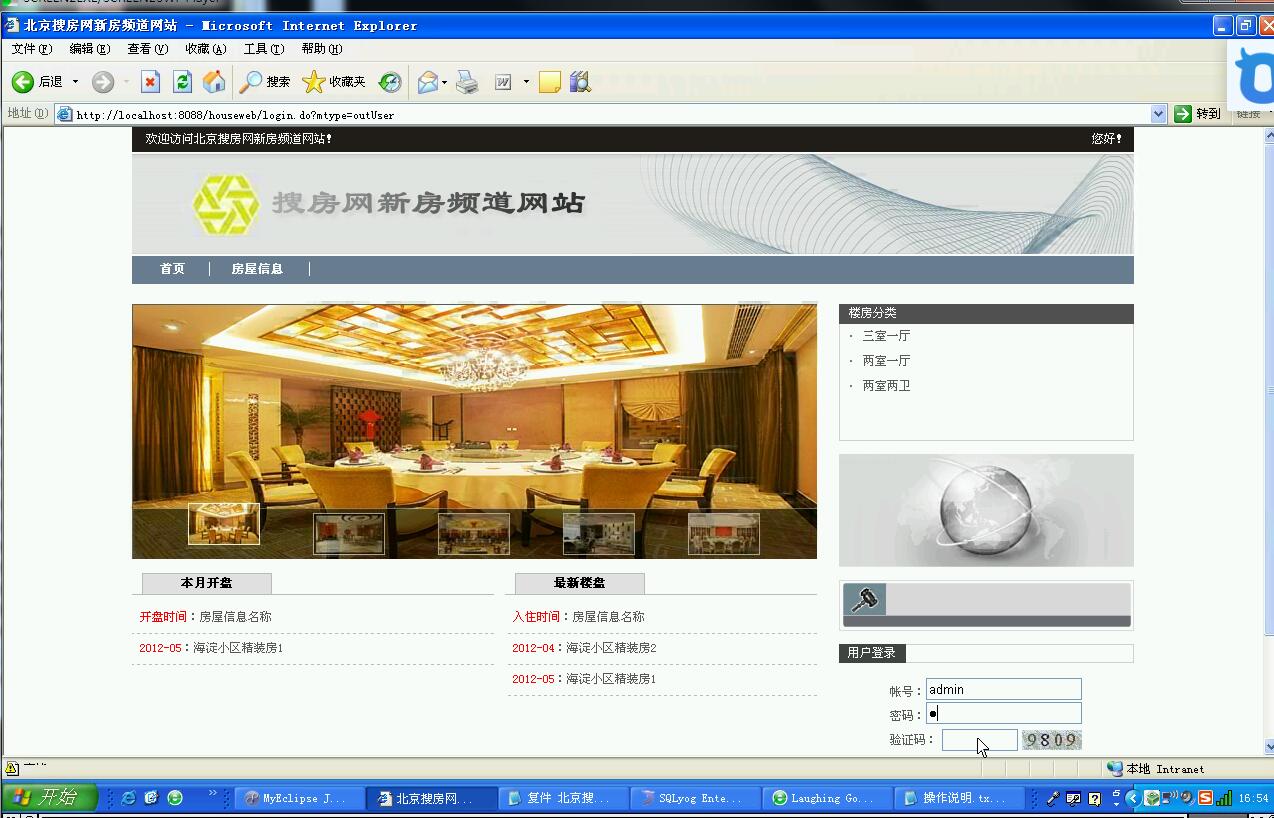Click the Sogou S tray icon

pos(1205,798)
